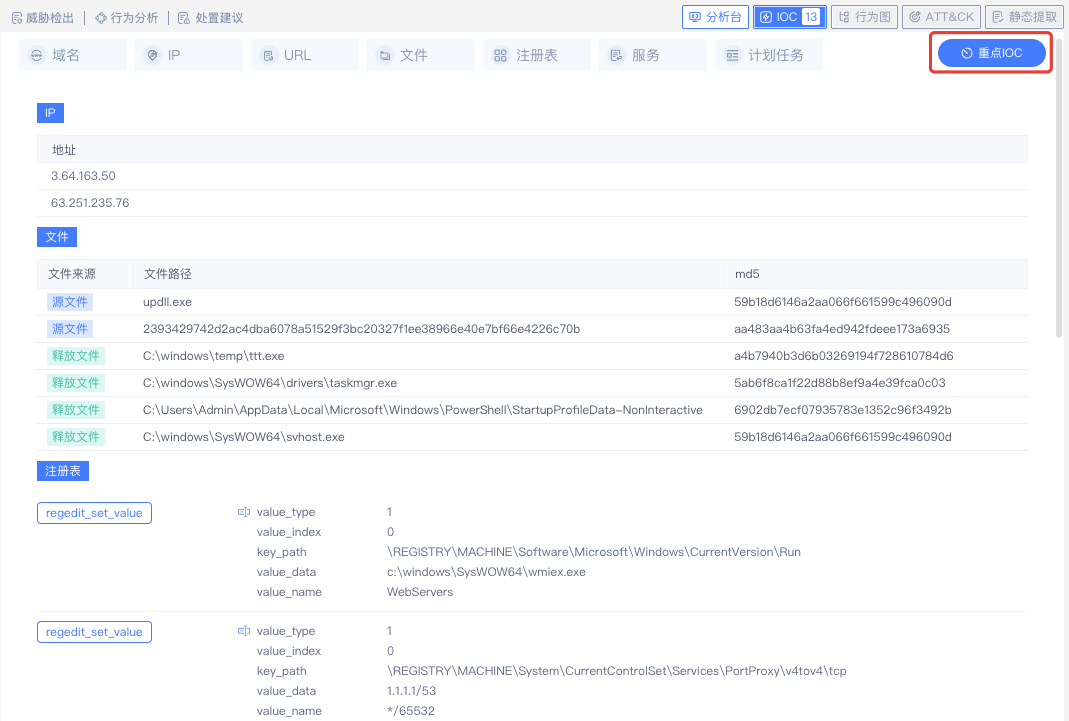Toggle the 重点IOC button

[x=991, y=53]
